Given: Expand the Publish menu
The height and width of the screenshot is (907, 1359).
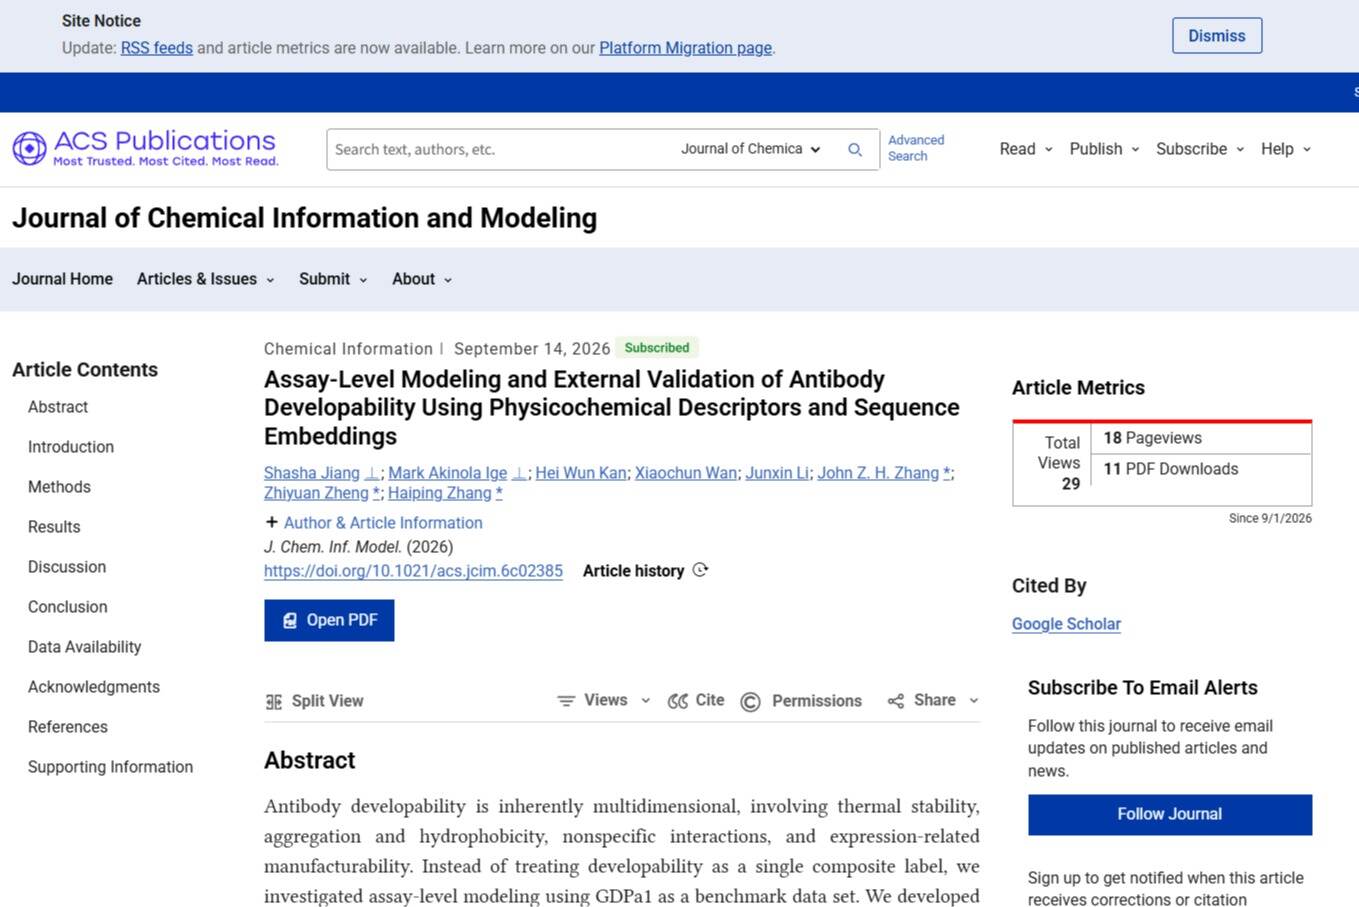Looking at the screenshot, I should 1104,149.
